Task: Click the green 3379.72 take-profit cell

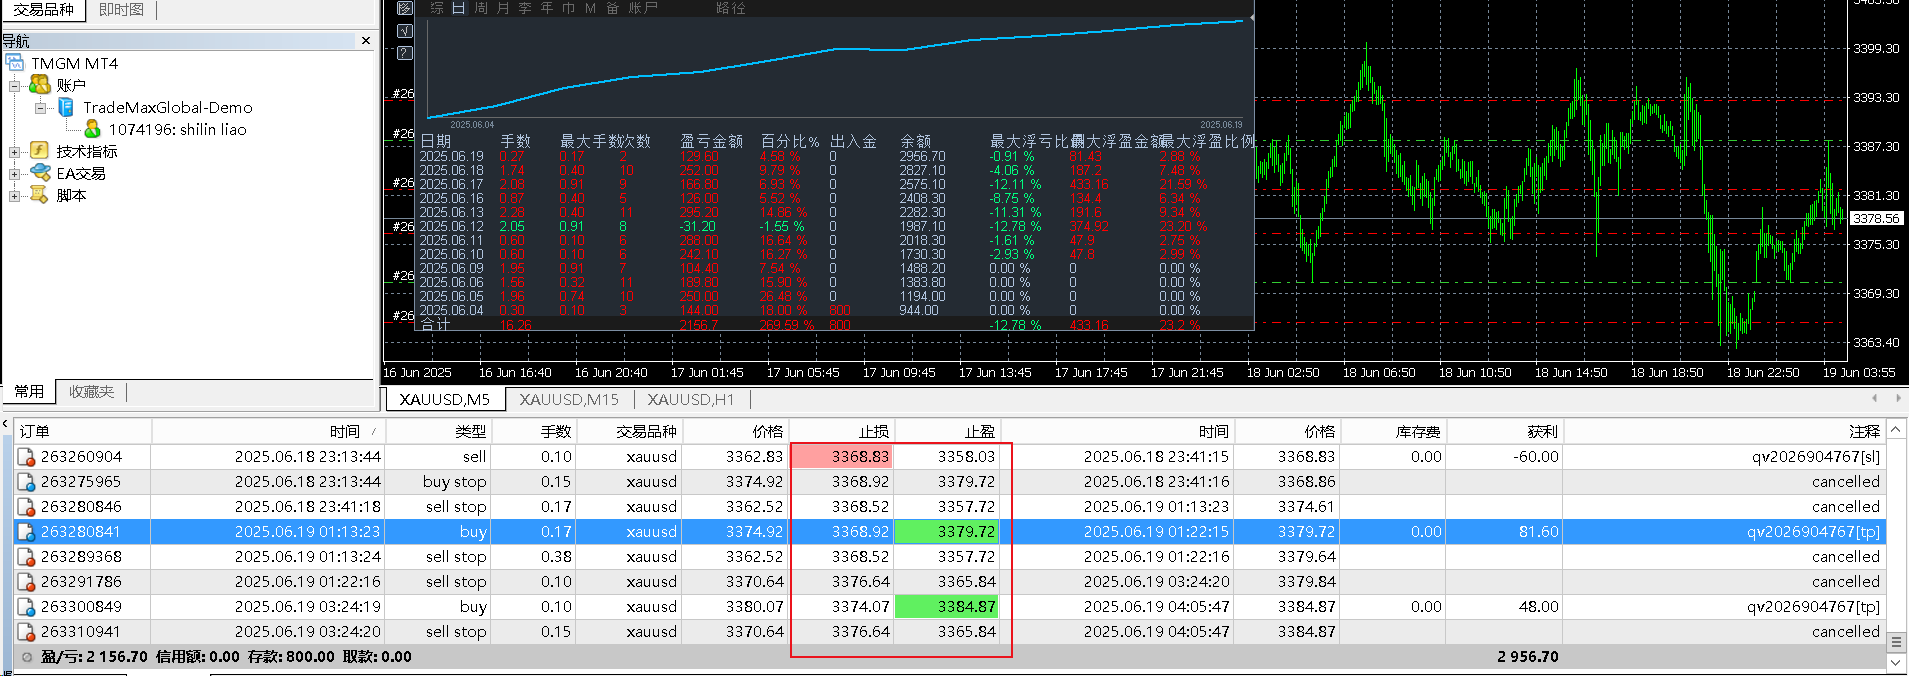Action: click(x=946, y=531)
